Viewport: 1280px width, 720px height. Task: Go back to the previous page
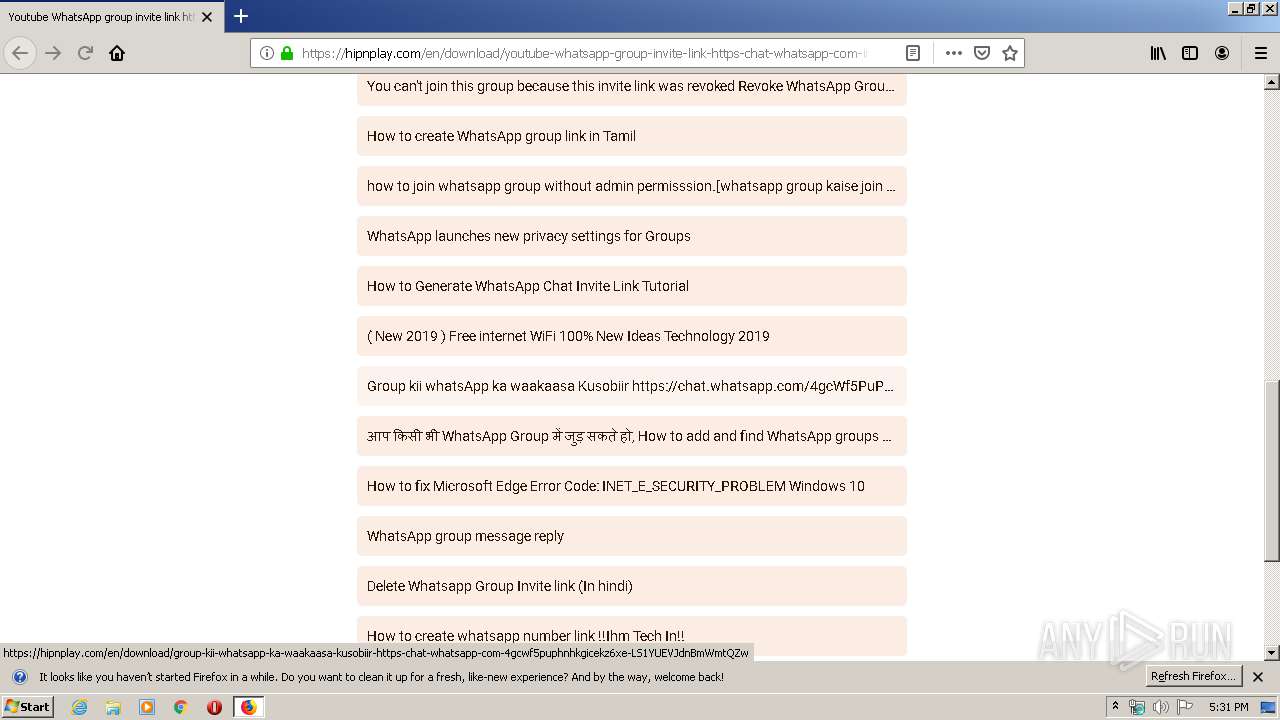pyautogui.click(x=20, y=53)
